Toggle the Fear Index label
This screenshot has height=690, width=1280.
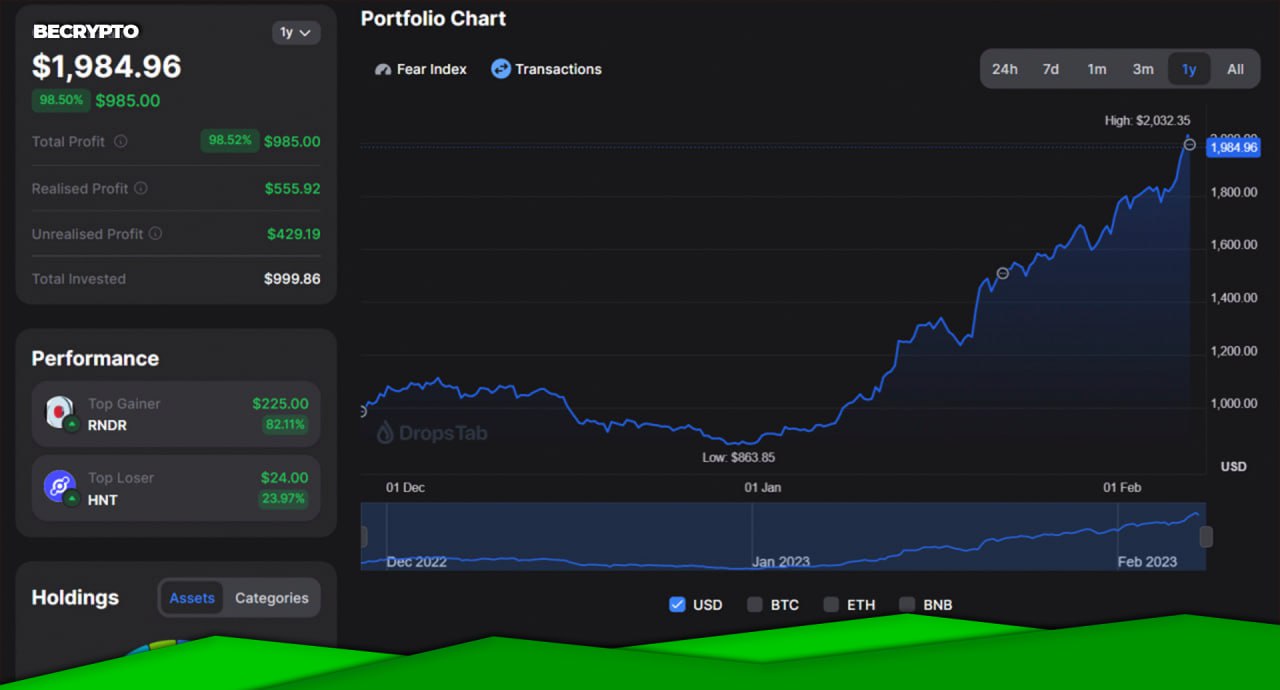click(x=432, y=69)
